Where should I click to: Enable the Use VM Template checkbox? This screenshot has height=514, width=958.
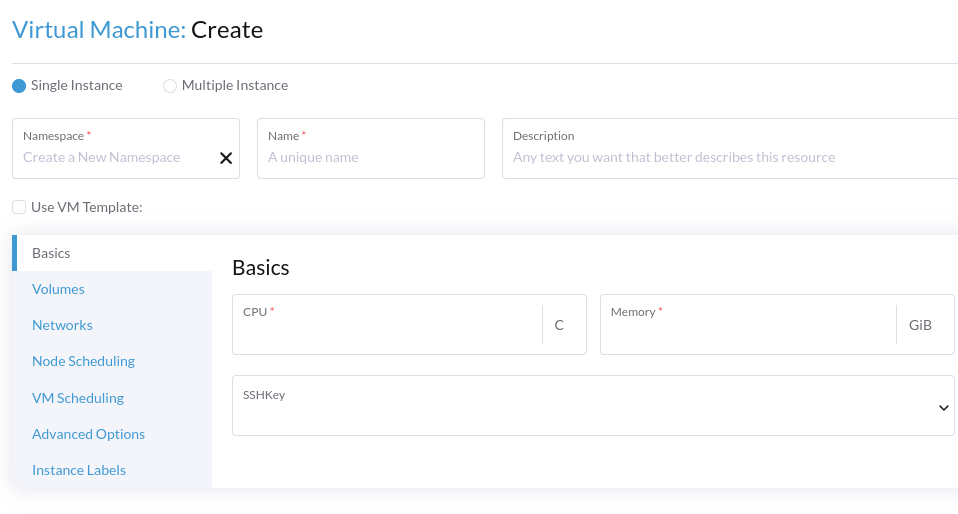tap(19, 207)
